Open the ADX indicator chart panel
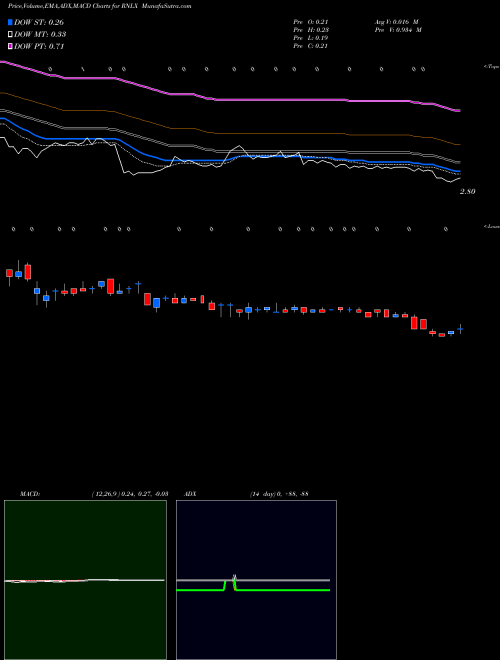This screenshot has height=660, width=500. click(256, 580)
